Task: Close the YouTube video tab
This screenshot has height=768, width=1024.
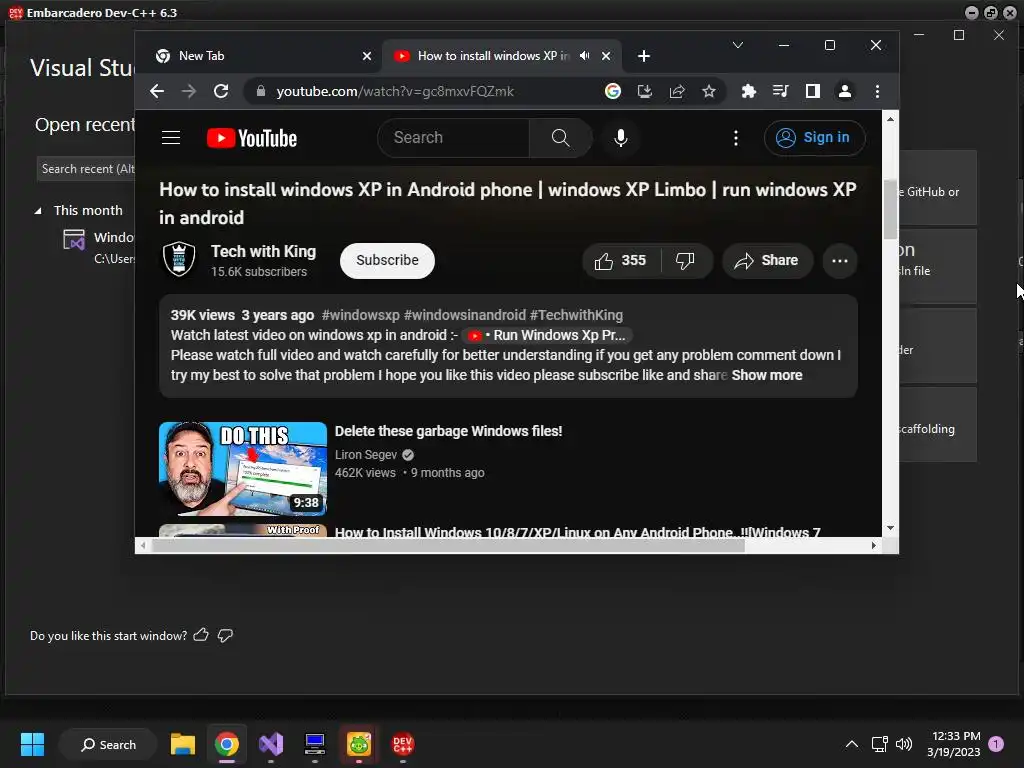Action: pos(606,56)
